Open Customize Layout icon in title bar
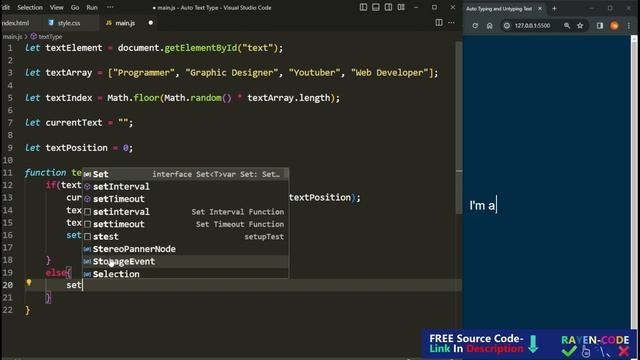The image size is (640, 360). point(401,7)
